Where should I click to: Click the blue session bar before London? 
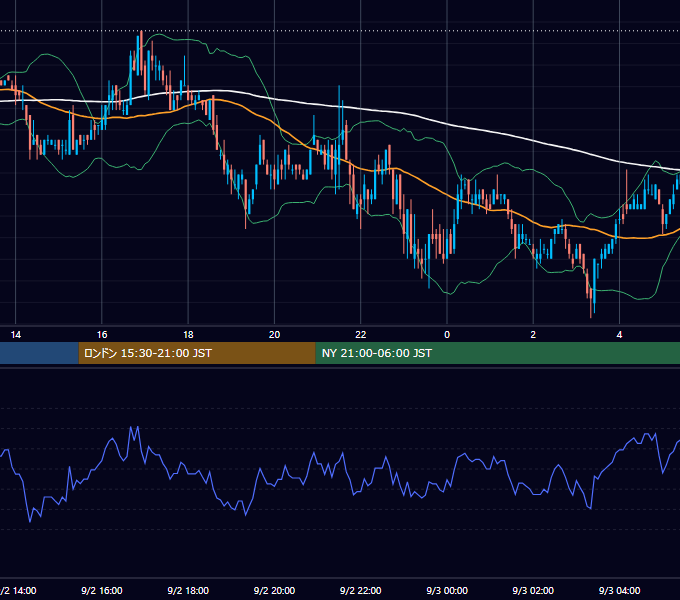pos(39,353)
